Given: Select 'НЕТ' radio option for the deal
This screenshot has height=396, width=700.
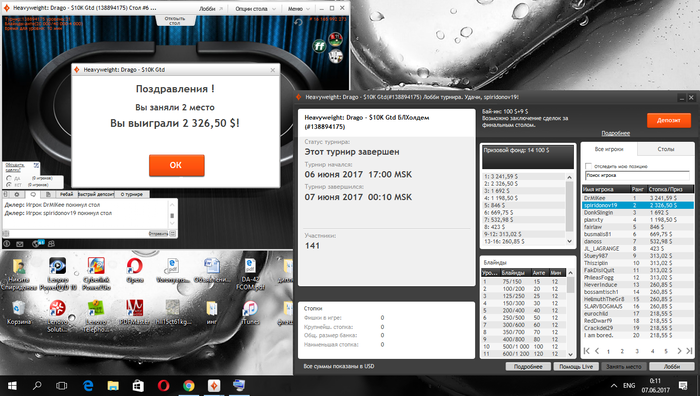Looking at the screenshot, I should click(9, 184).
